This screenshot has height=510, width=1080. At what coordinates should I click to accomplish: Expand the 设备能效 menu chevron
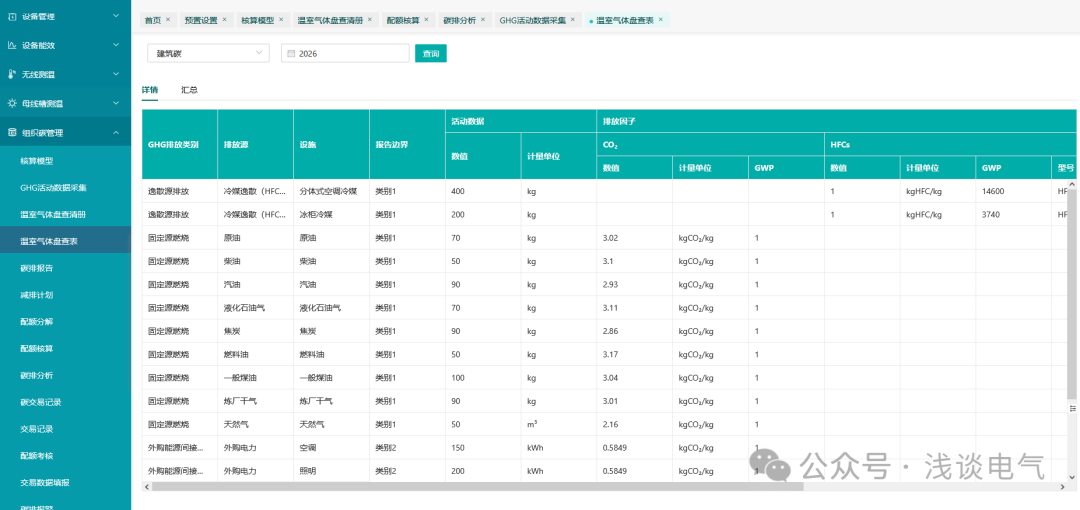point(116,45)
